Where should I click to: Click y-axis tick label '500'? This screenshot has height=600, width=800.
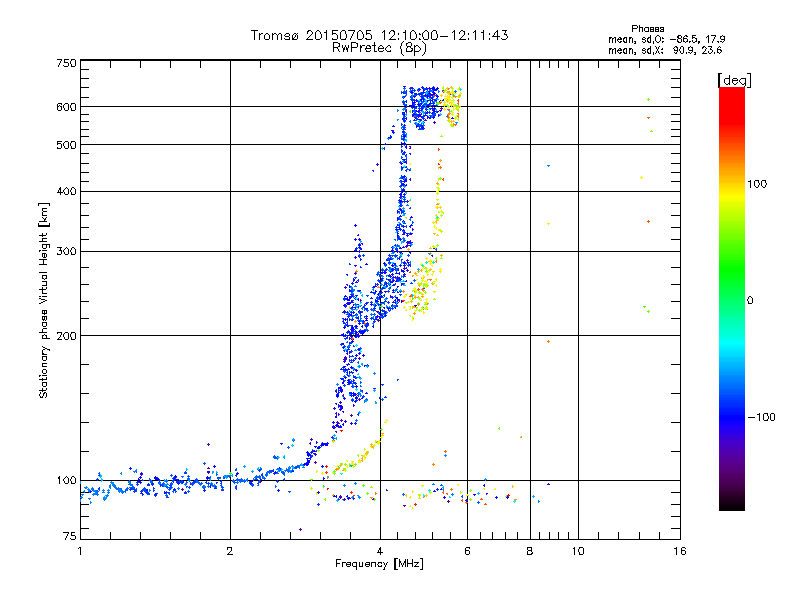pyautogui.click(x=66, y=145)
